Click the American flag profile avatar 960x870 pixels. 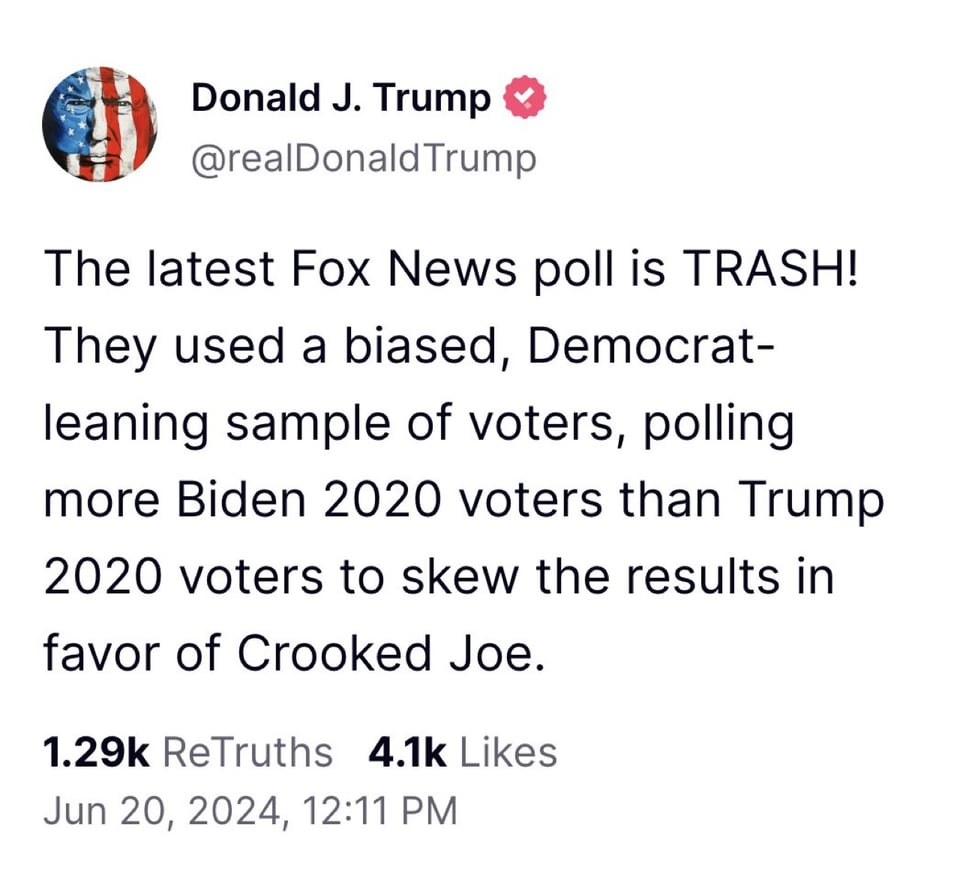pos(100,124)
